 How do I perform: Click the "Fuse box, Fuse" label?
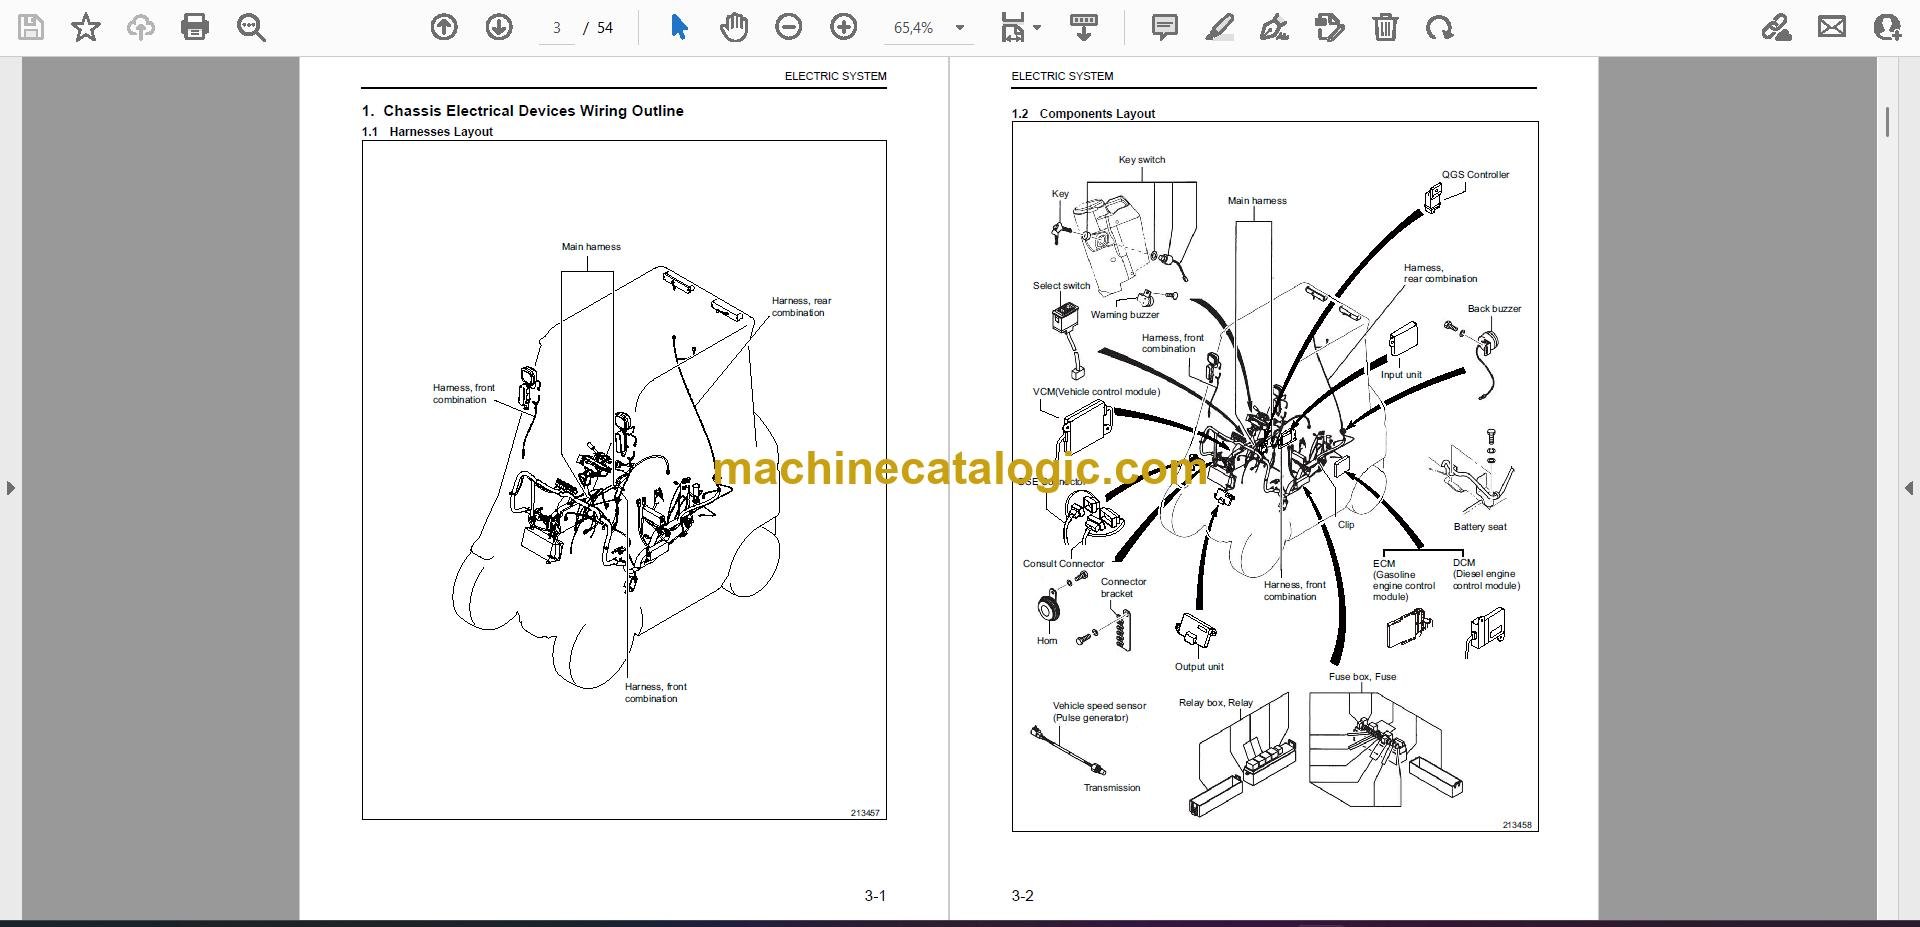1362,677
